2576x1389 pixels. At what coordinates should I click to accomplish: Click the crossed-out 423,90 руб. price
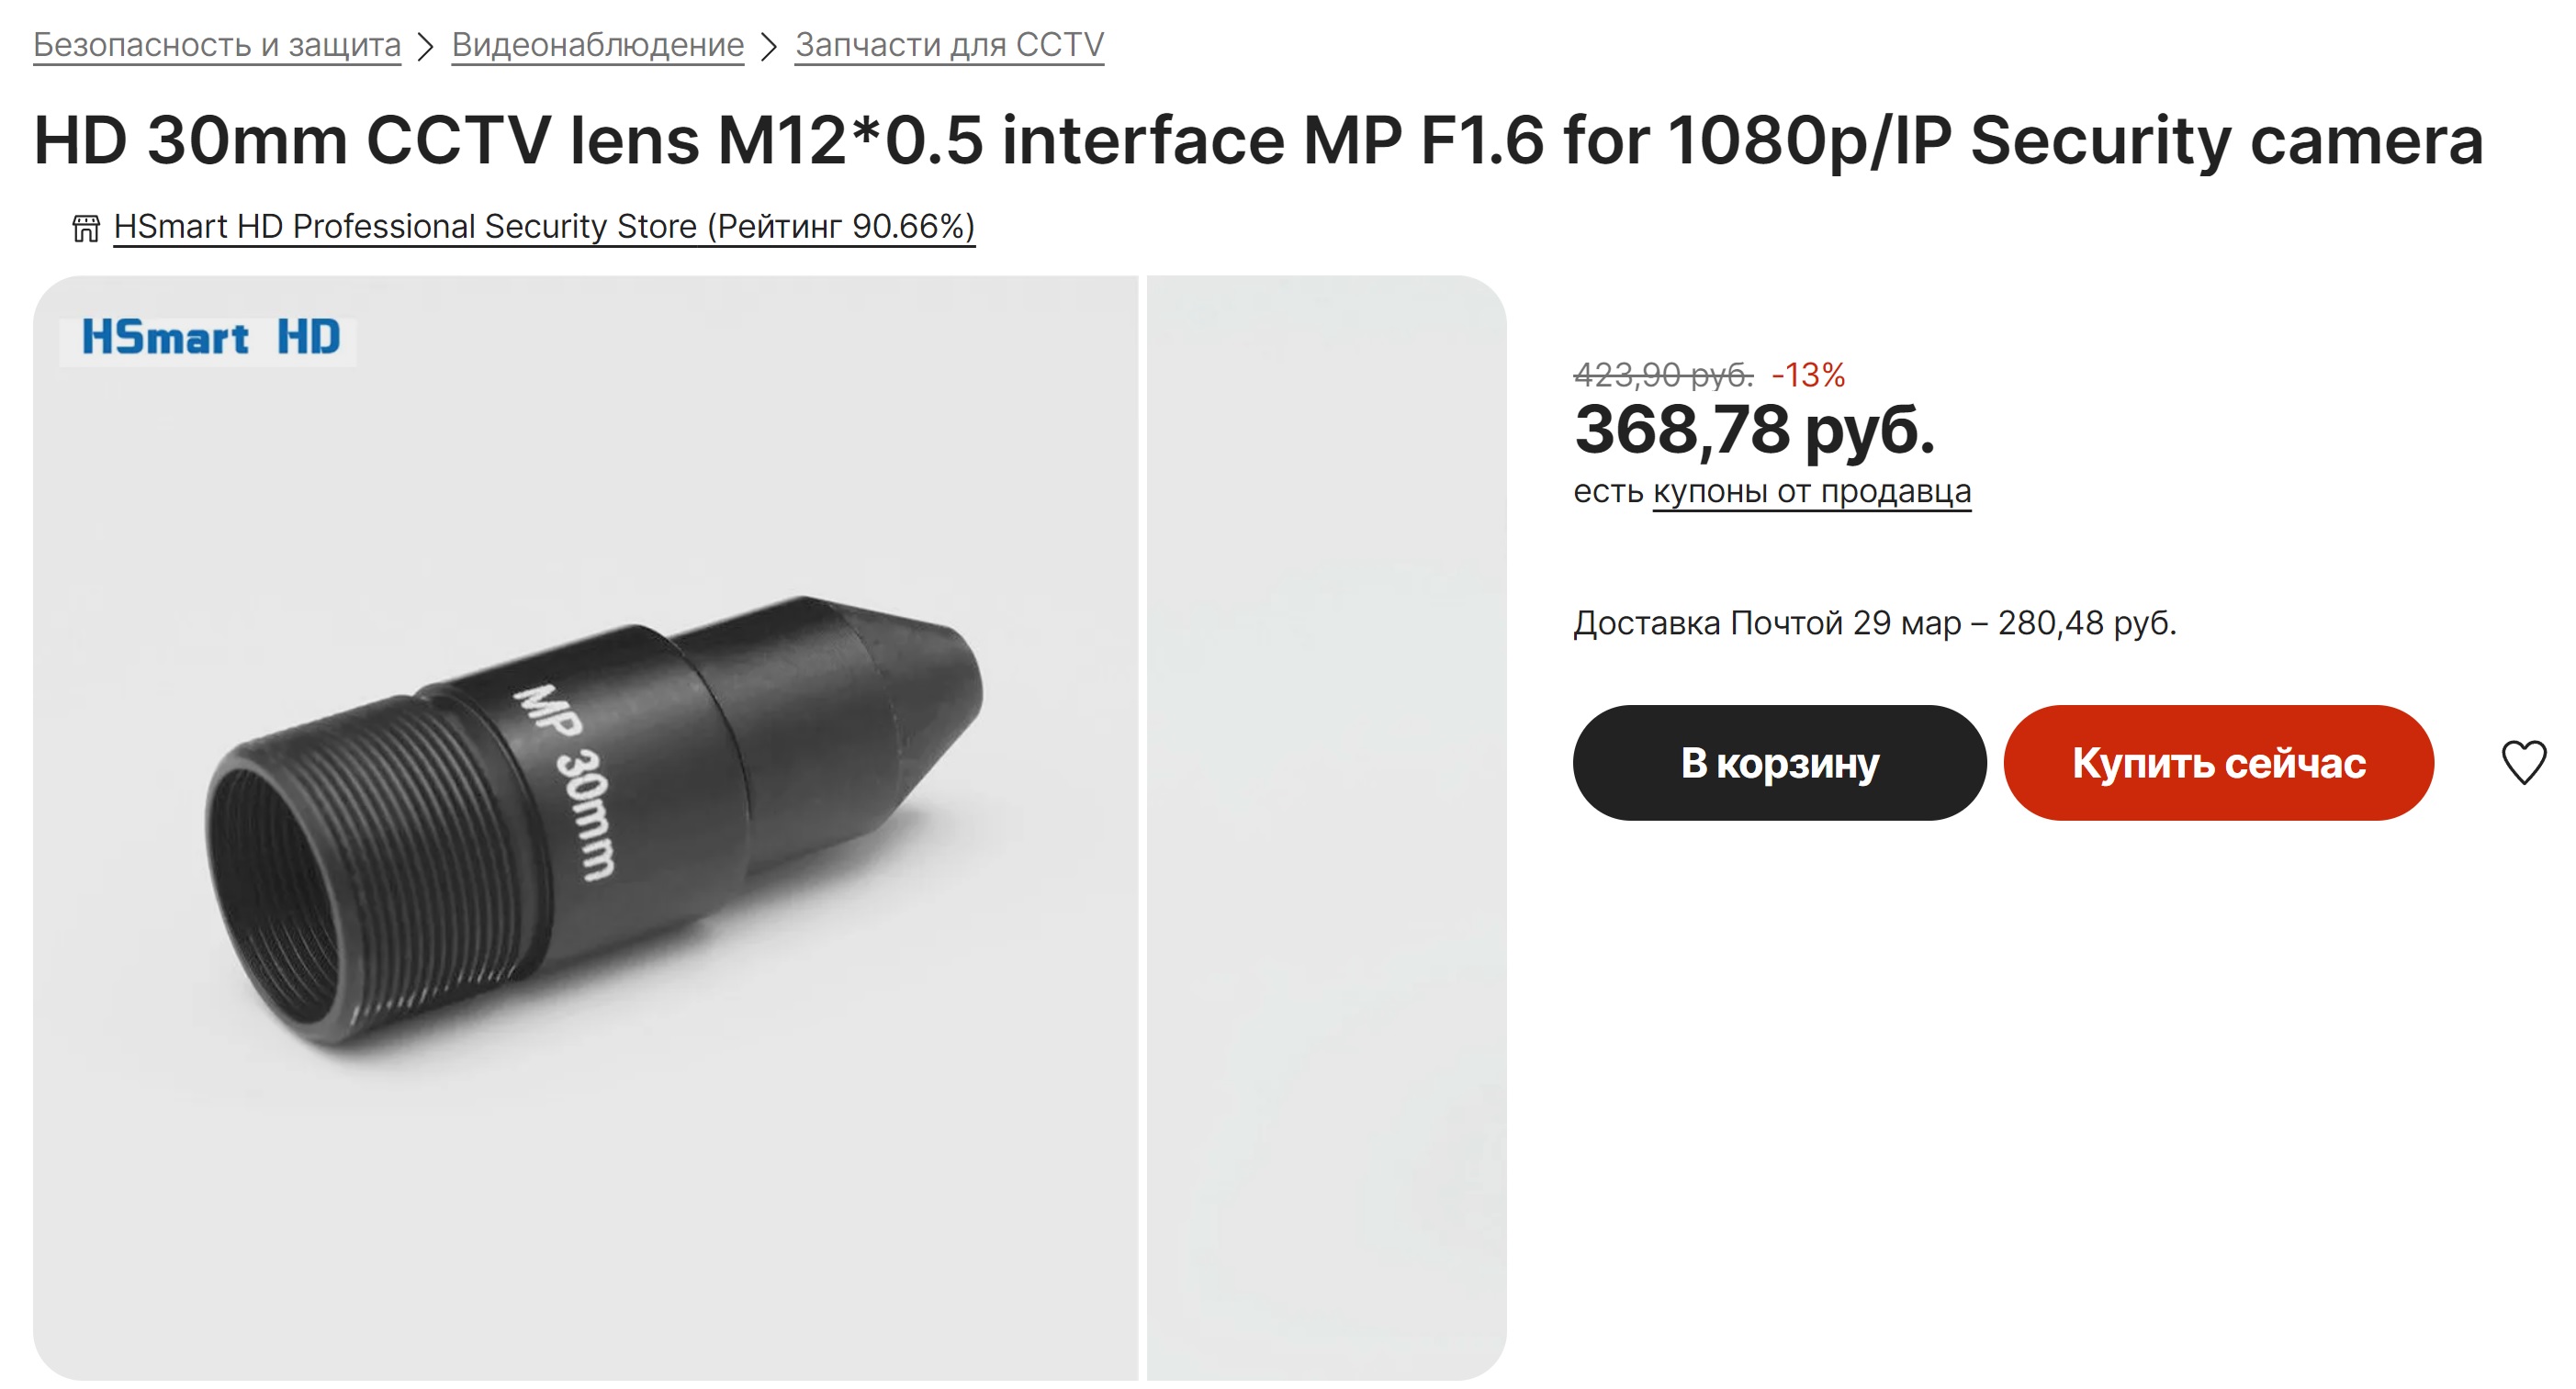[x=1662, y=375]
